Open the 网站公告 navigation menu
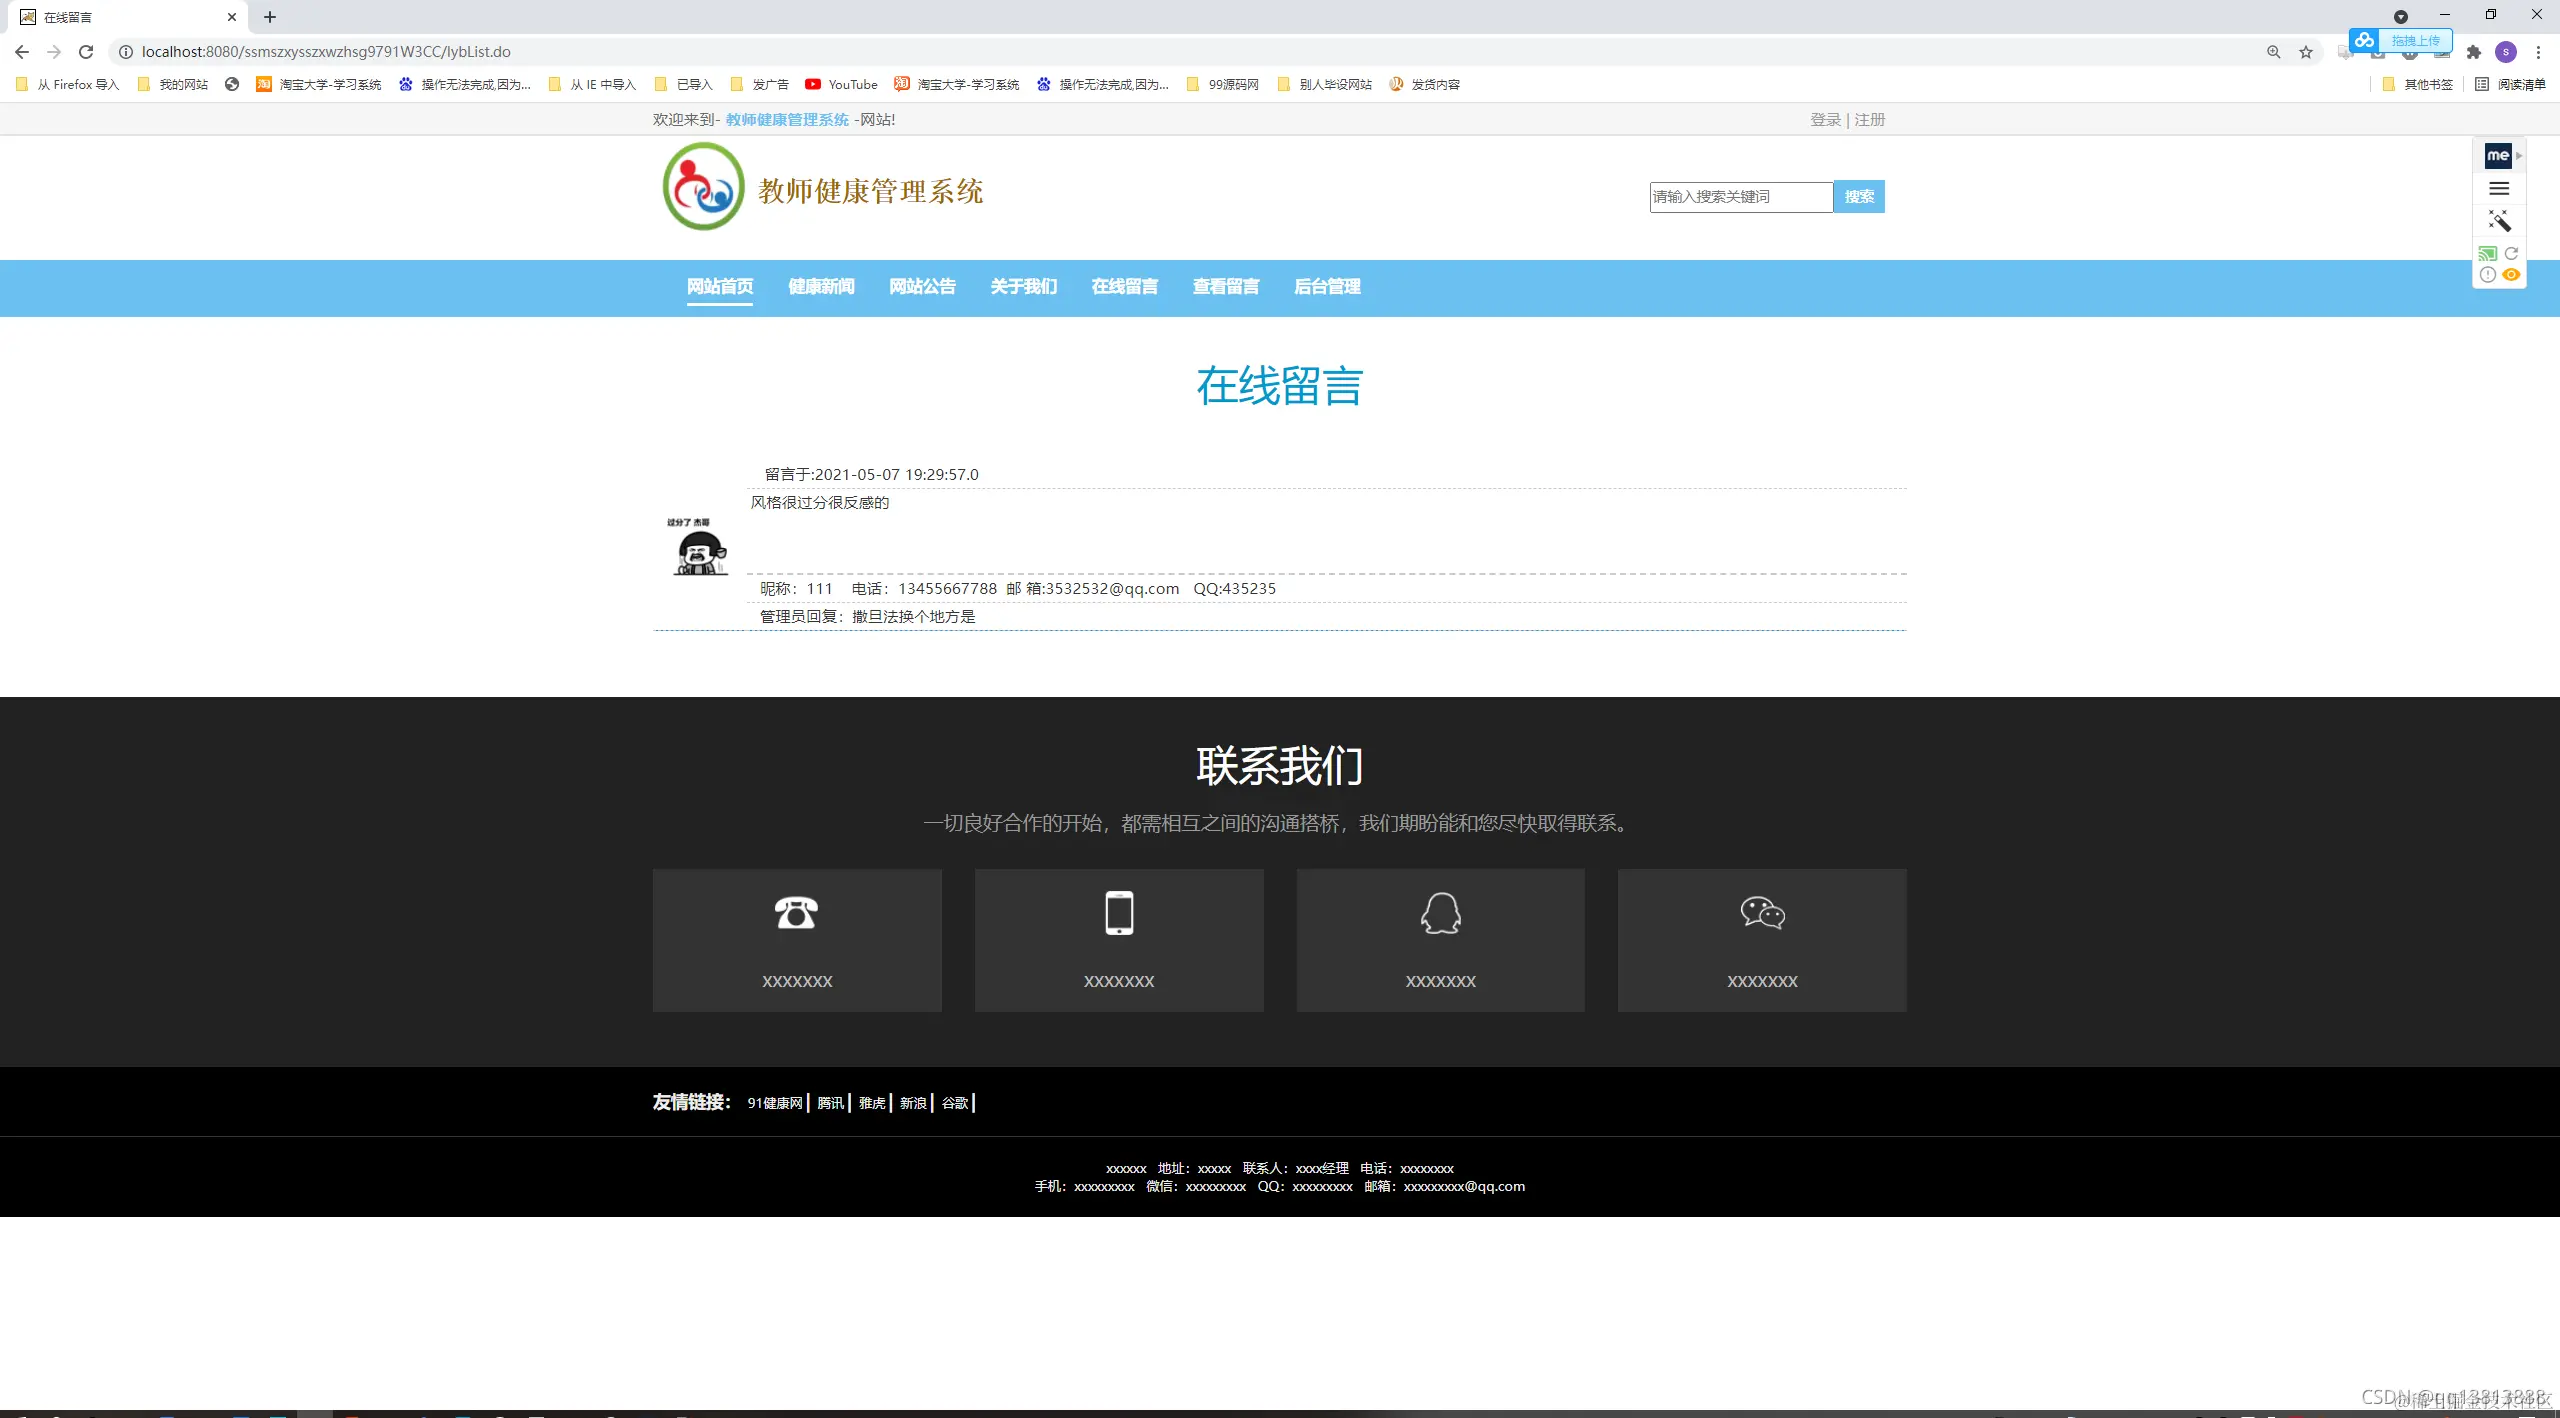The image size is (2560, 1418). pyautogui.click(x=922, y=288)
